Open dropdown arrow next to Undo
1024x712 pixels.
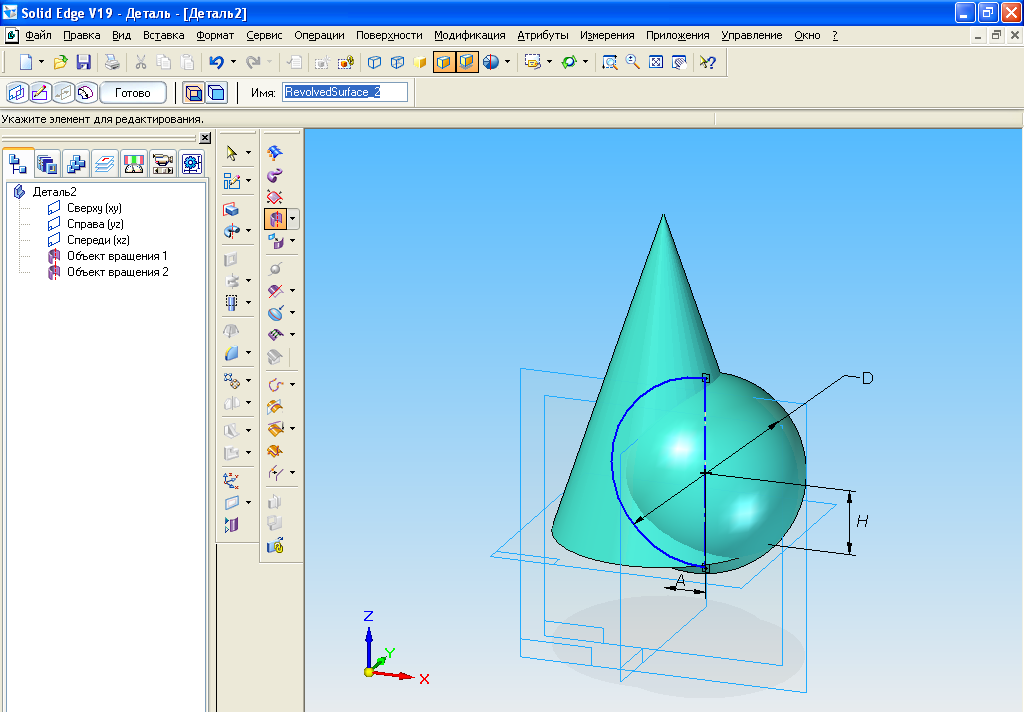233,62
